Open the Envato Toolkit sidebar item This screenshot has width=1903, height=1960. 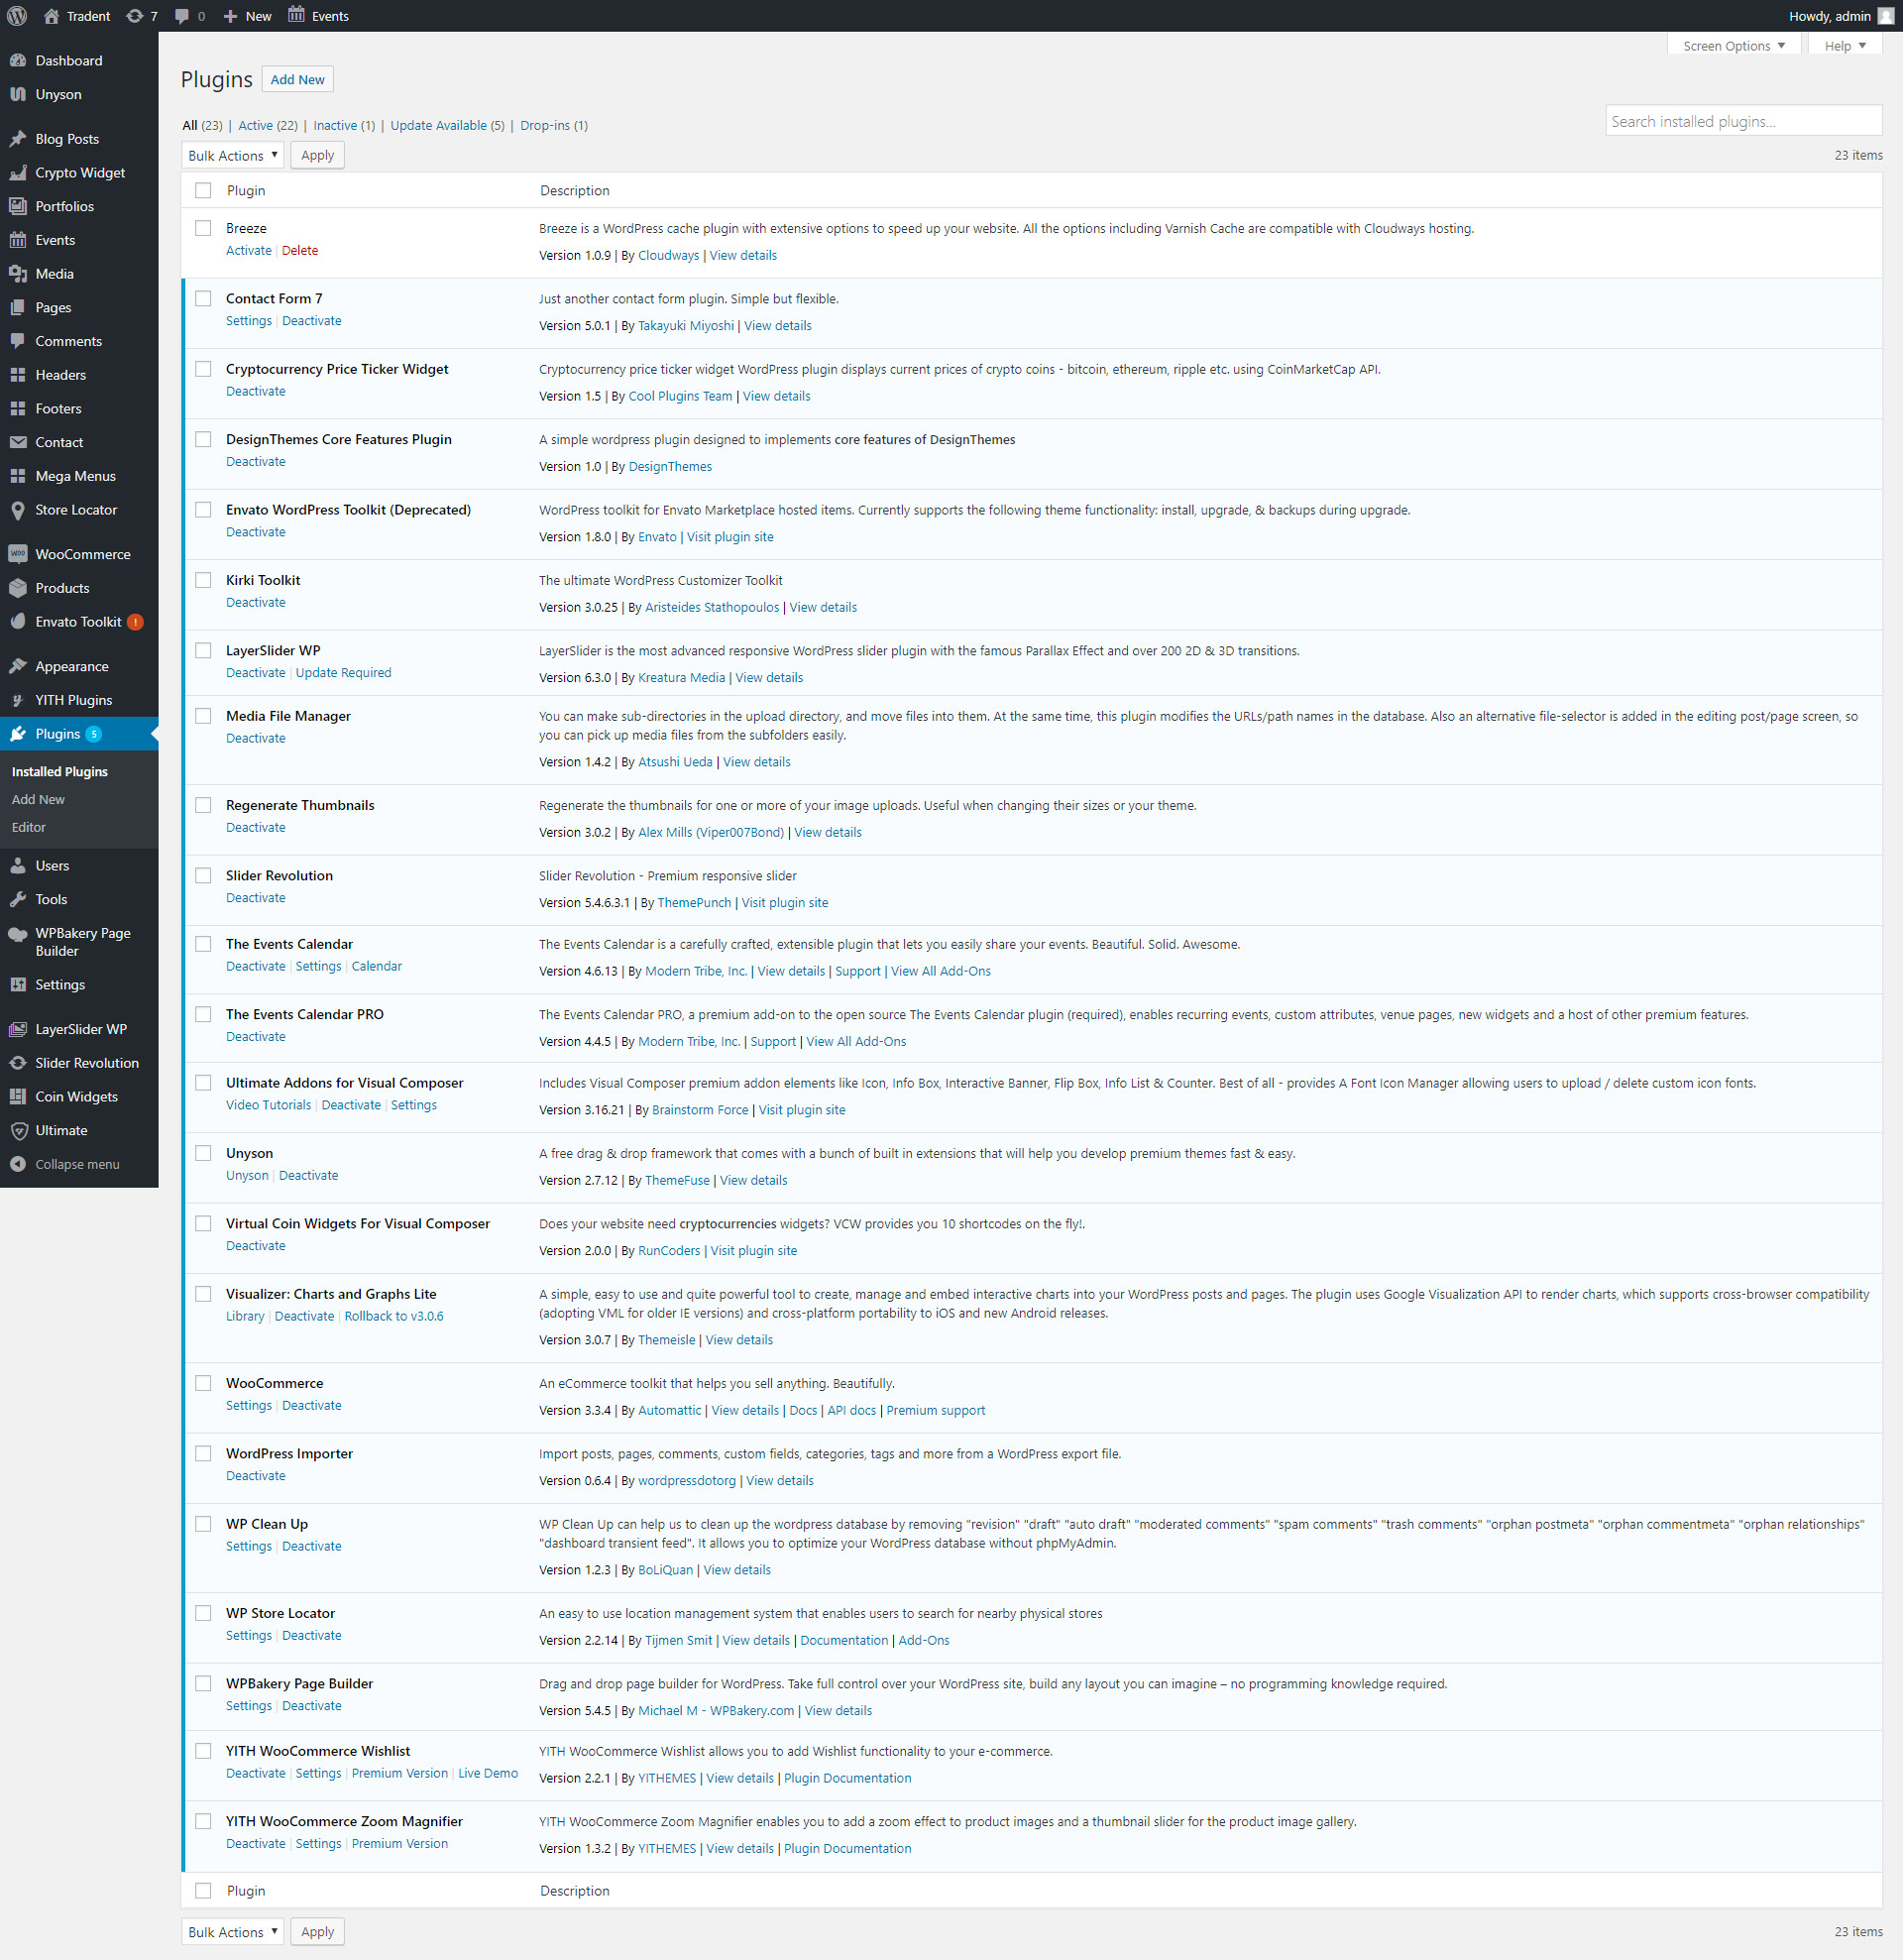pos(18,621)
